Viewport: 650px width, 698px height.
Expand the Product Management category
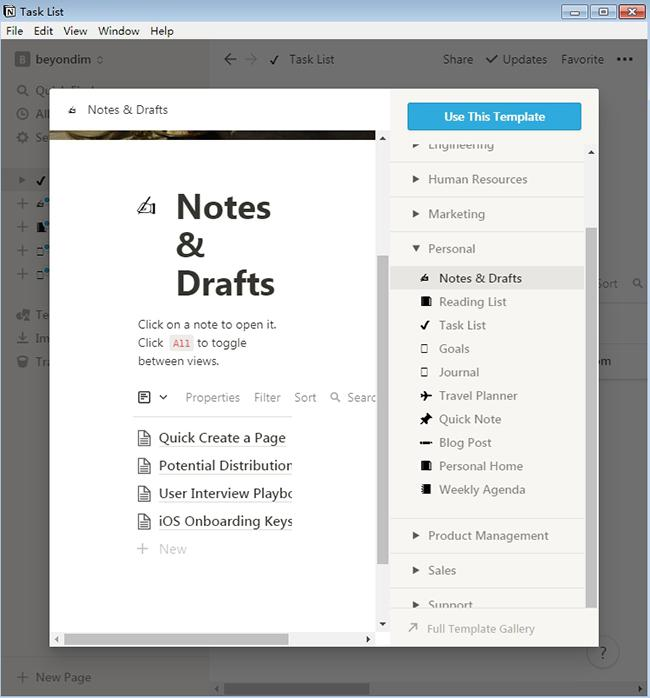[x=487, y=536]
